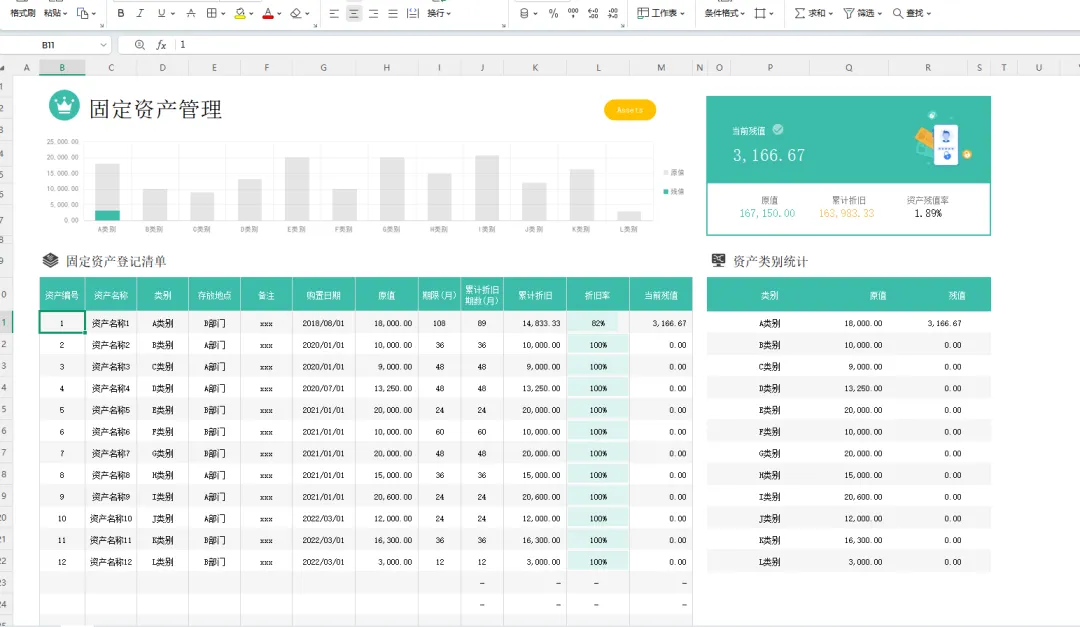Image resolution: width=1080 pixels, height=627 pixels.
Task: Align text to the left
Action: 334,13
